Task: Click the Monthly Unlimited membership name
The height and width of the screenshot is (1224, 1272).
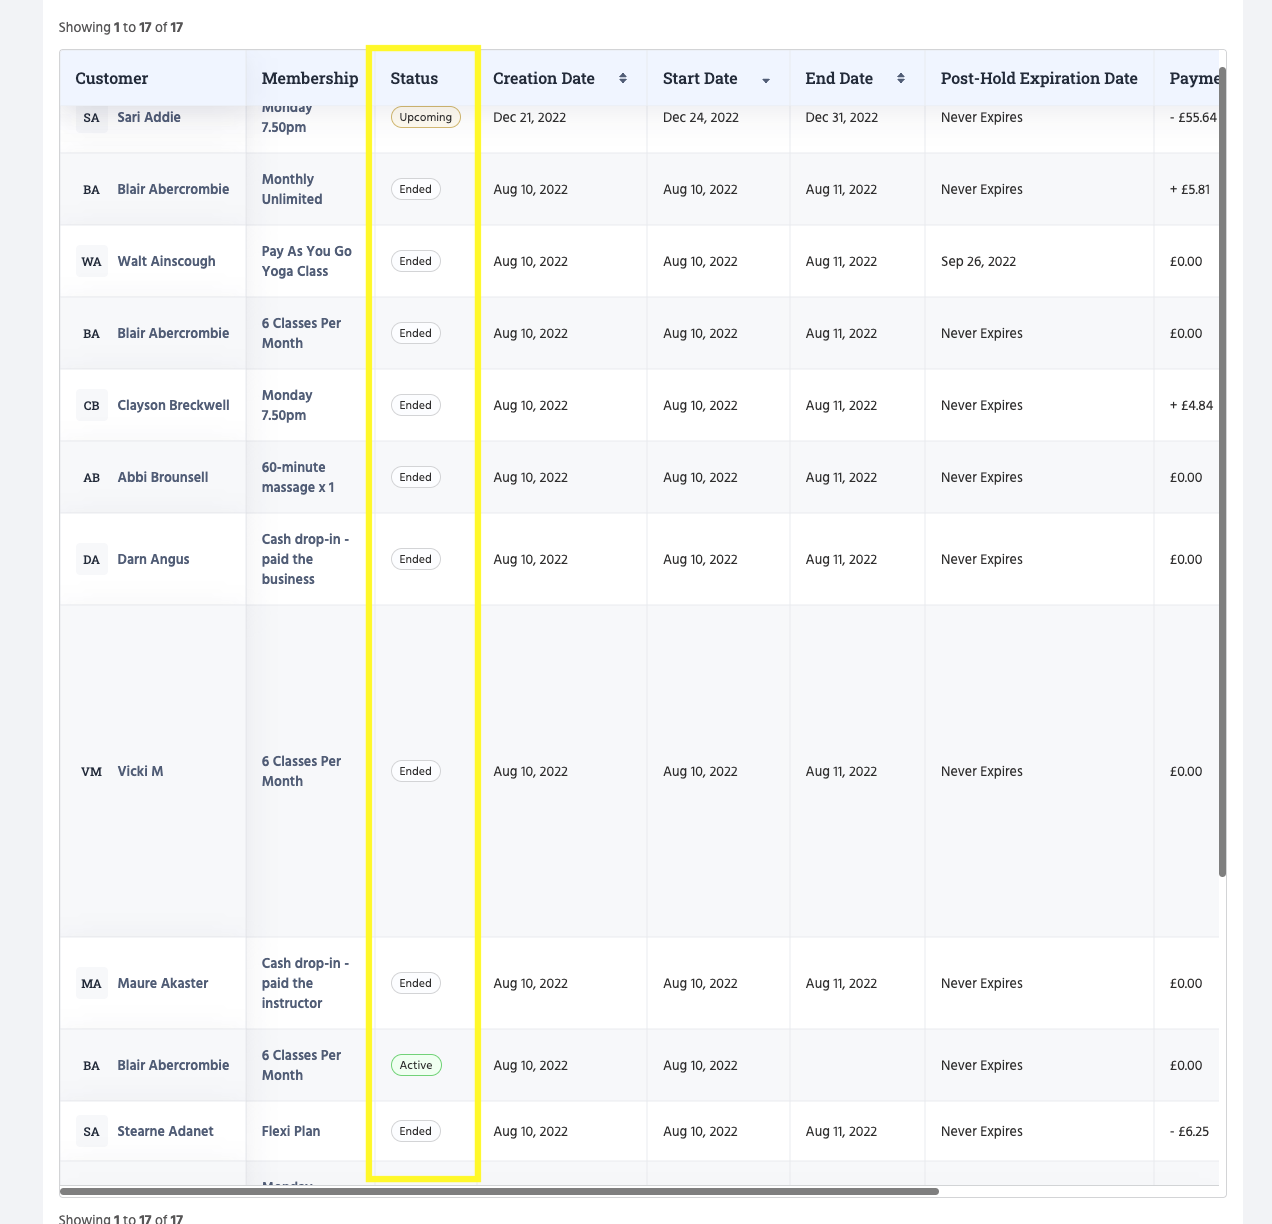Action: [291, 189]
